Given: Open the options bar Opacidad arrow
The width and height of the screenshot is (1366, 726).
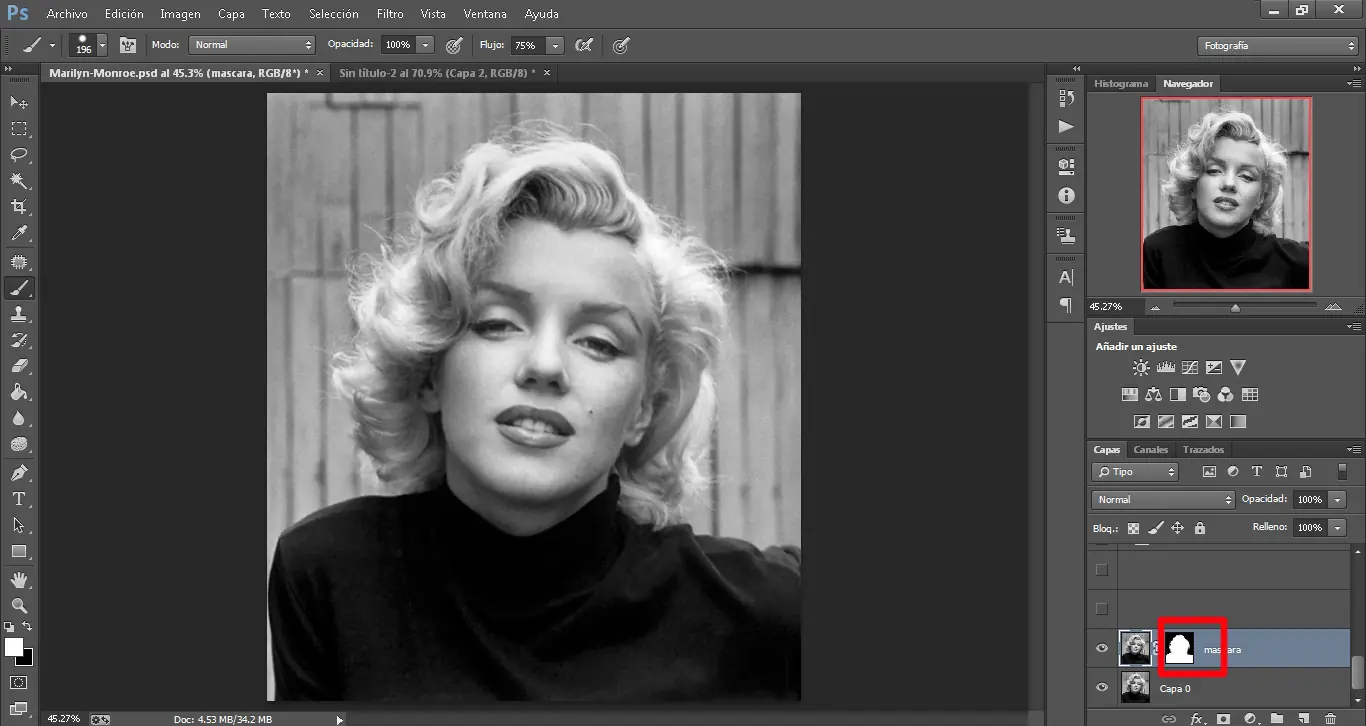Looking at the screenshot, I should [426, 45].
